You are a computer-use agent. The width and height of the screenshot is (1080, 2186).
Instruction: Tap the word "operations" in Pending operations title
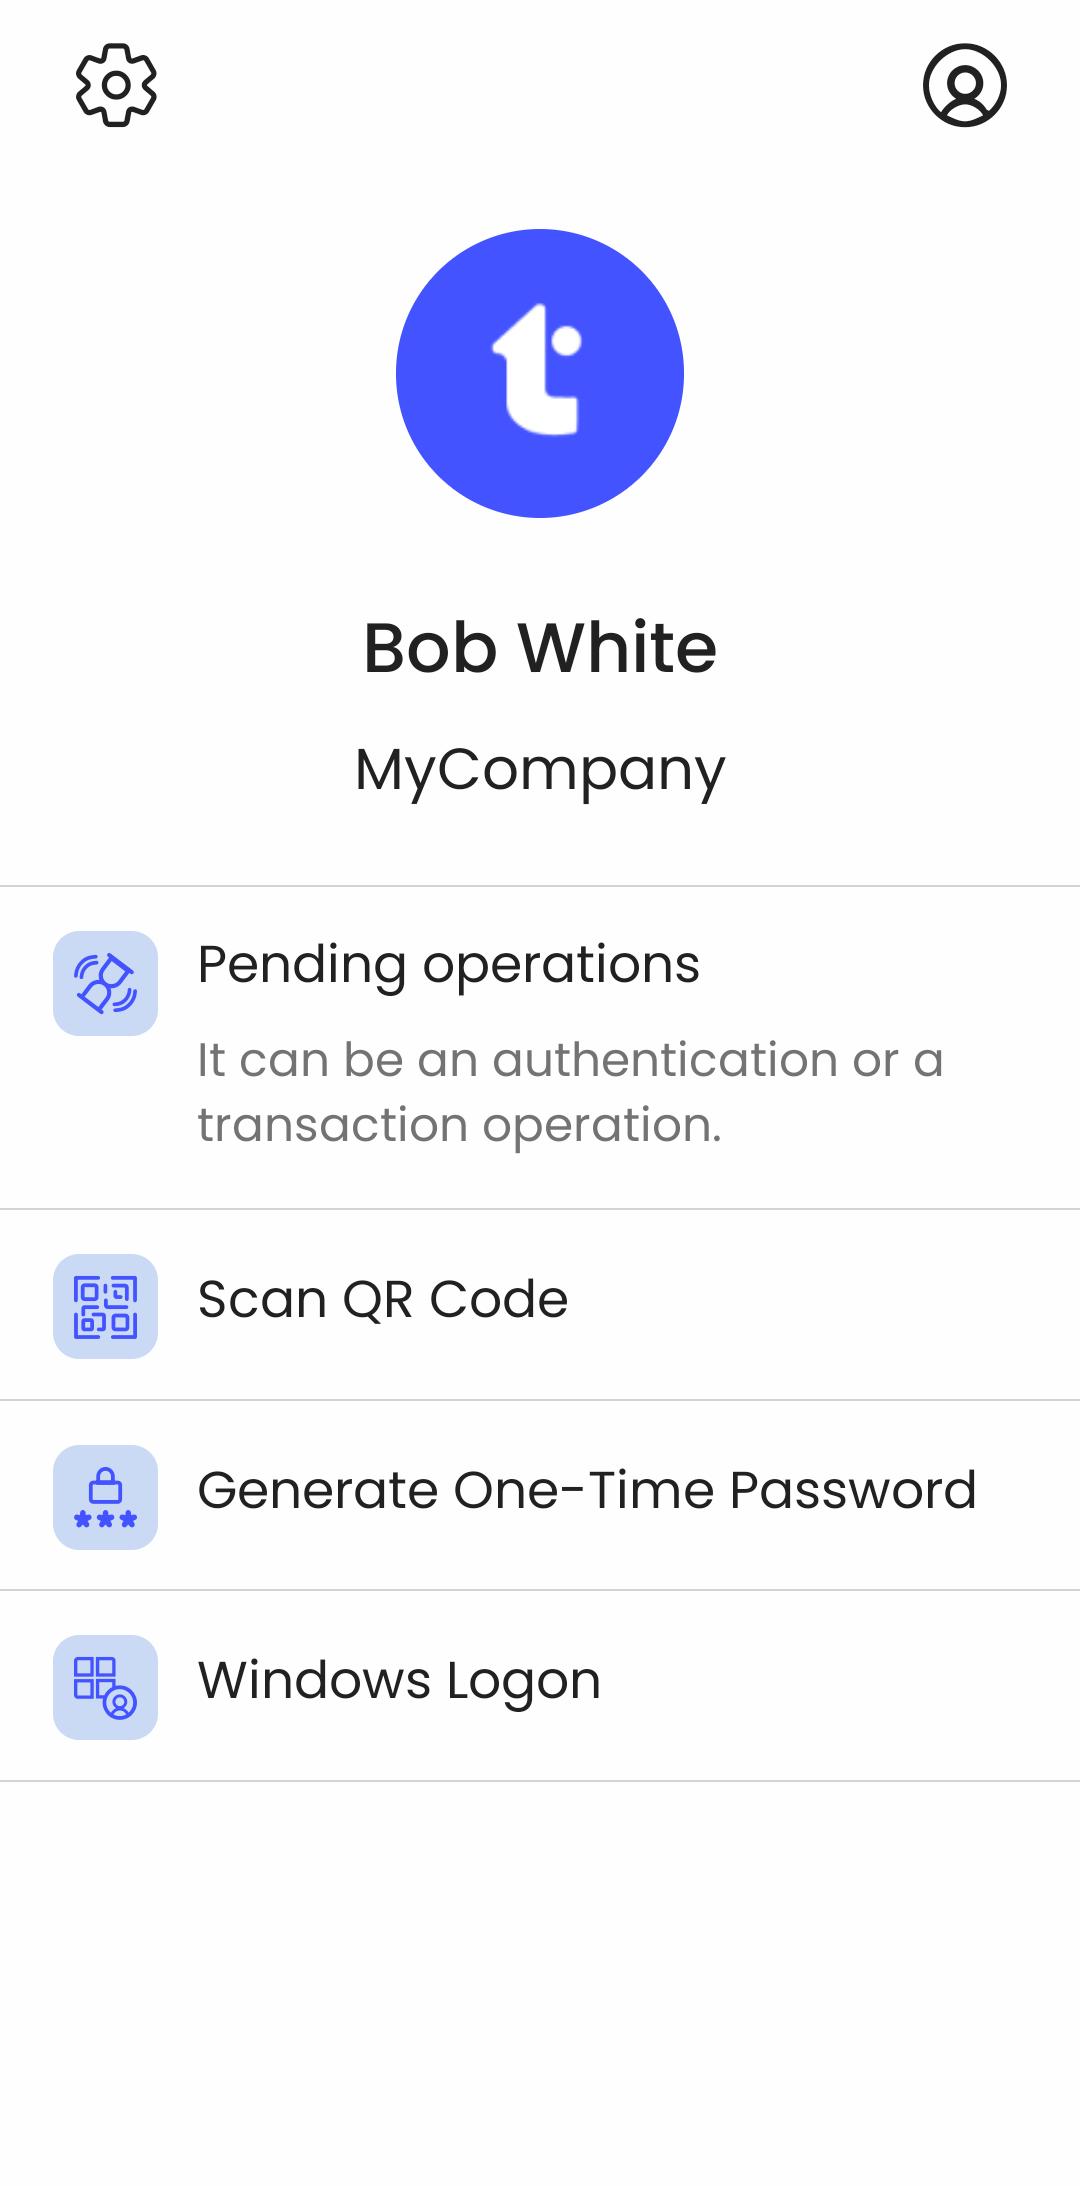tap(560, 968)
